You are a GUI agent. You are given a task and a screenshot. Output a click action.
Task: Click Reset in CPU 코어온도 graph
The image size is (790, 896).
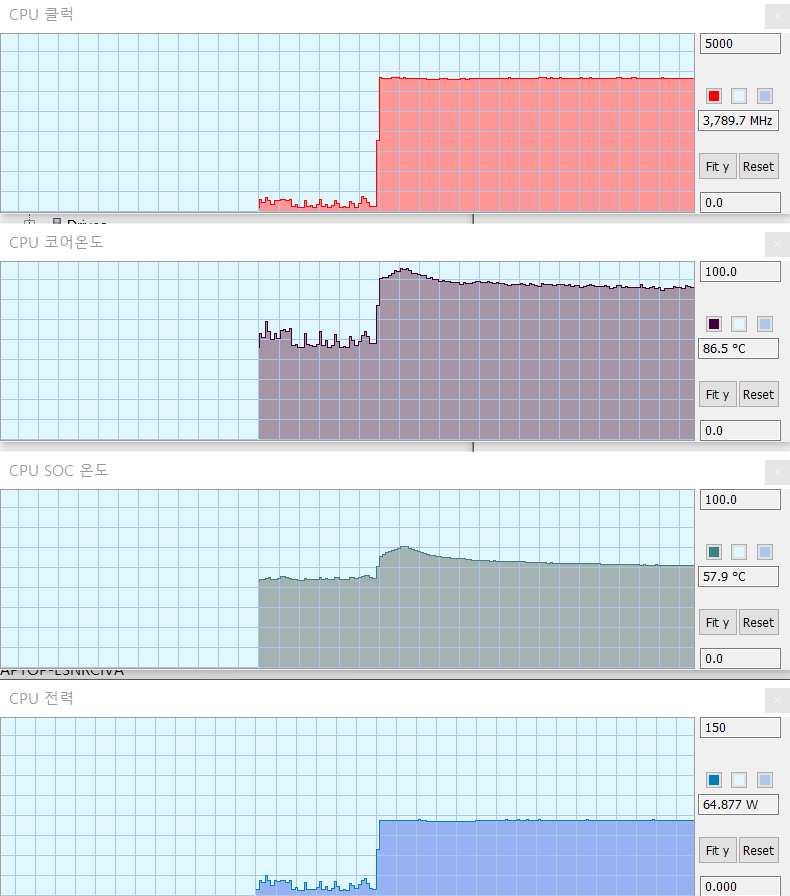[759, 394]
